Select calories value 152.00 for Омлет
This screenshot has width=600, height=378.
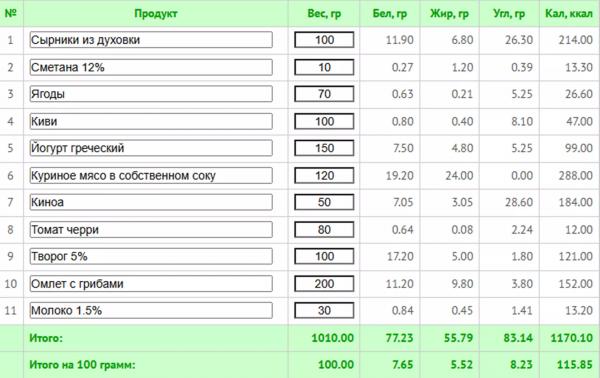pos(576,284)
